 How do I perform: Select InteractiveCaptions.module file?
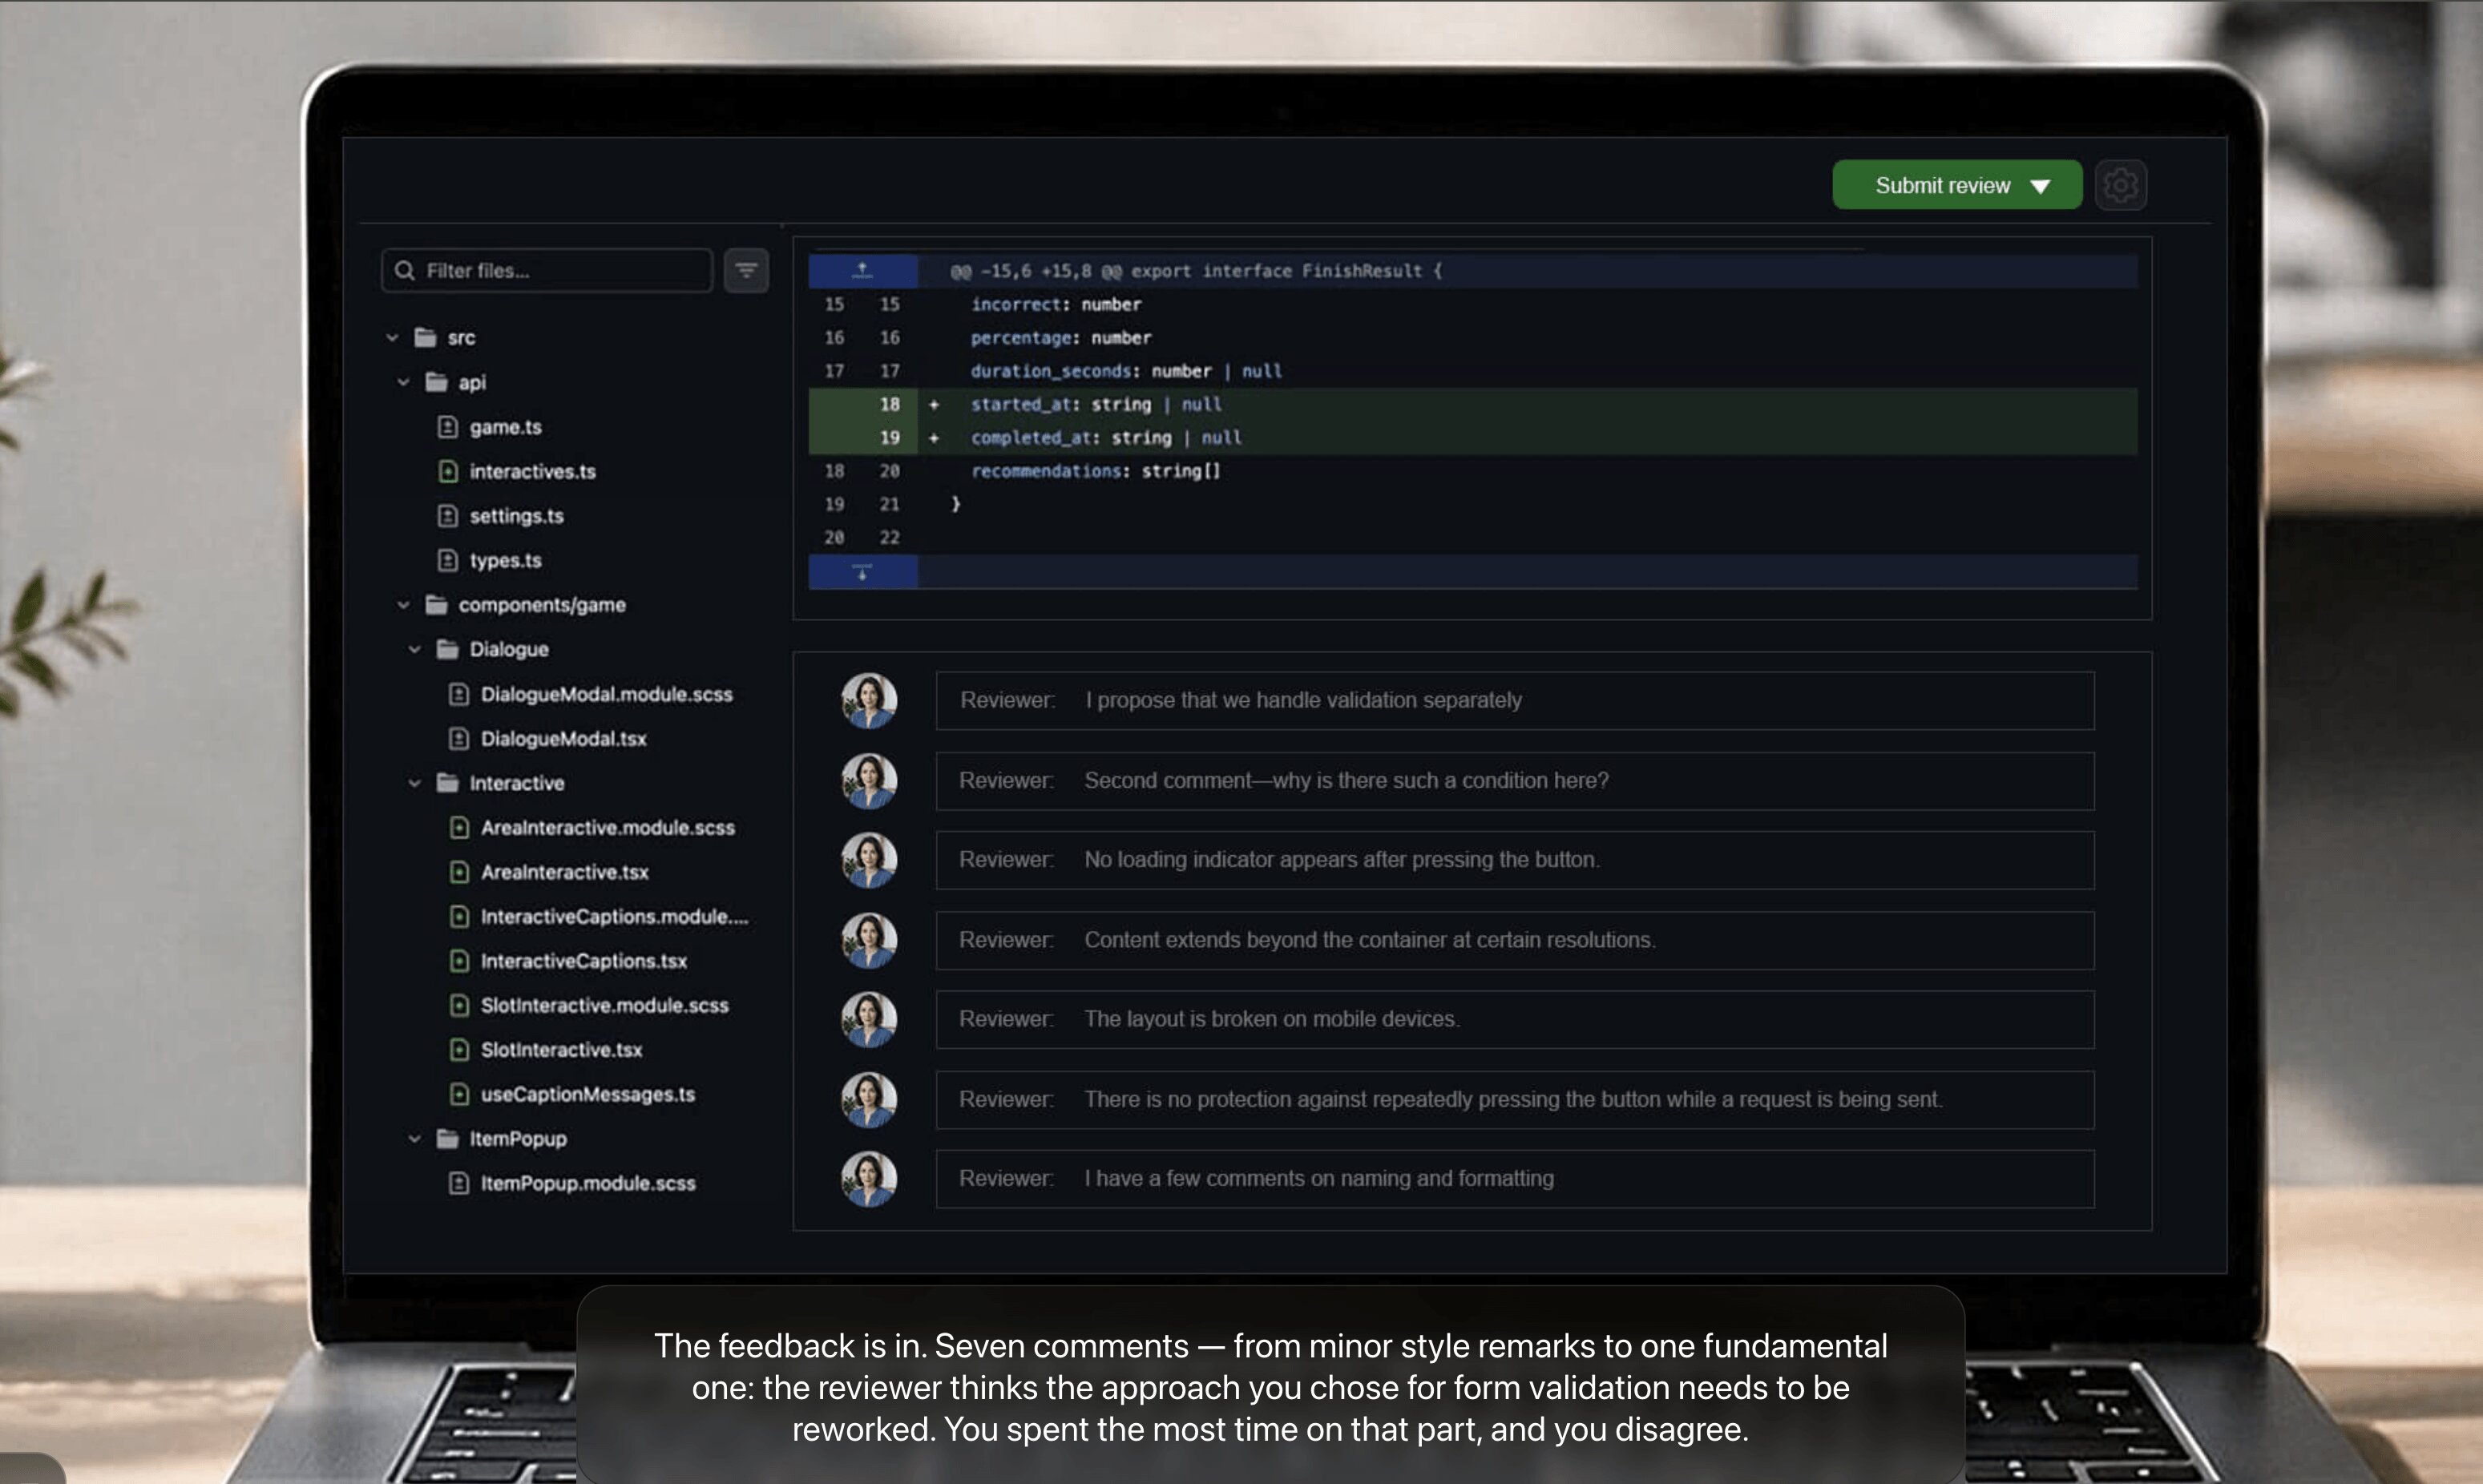click(599, 916)
